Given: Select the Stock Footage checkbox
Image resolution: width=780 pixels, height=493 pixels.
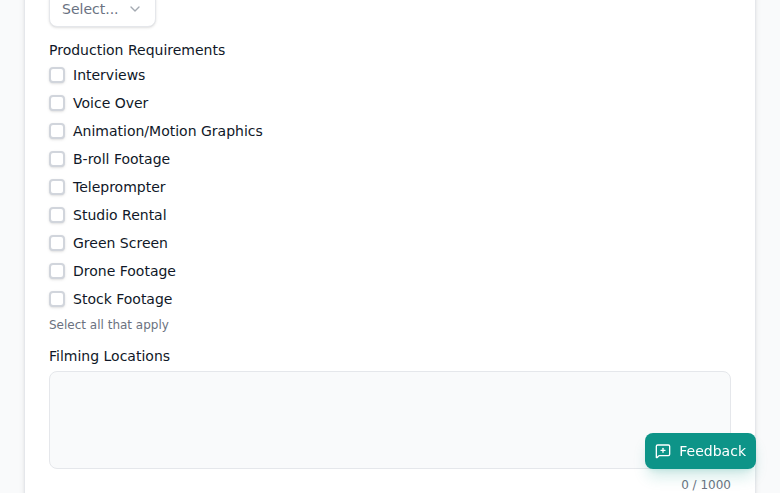Looking at the screenshot, I should tap(57, 299).
